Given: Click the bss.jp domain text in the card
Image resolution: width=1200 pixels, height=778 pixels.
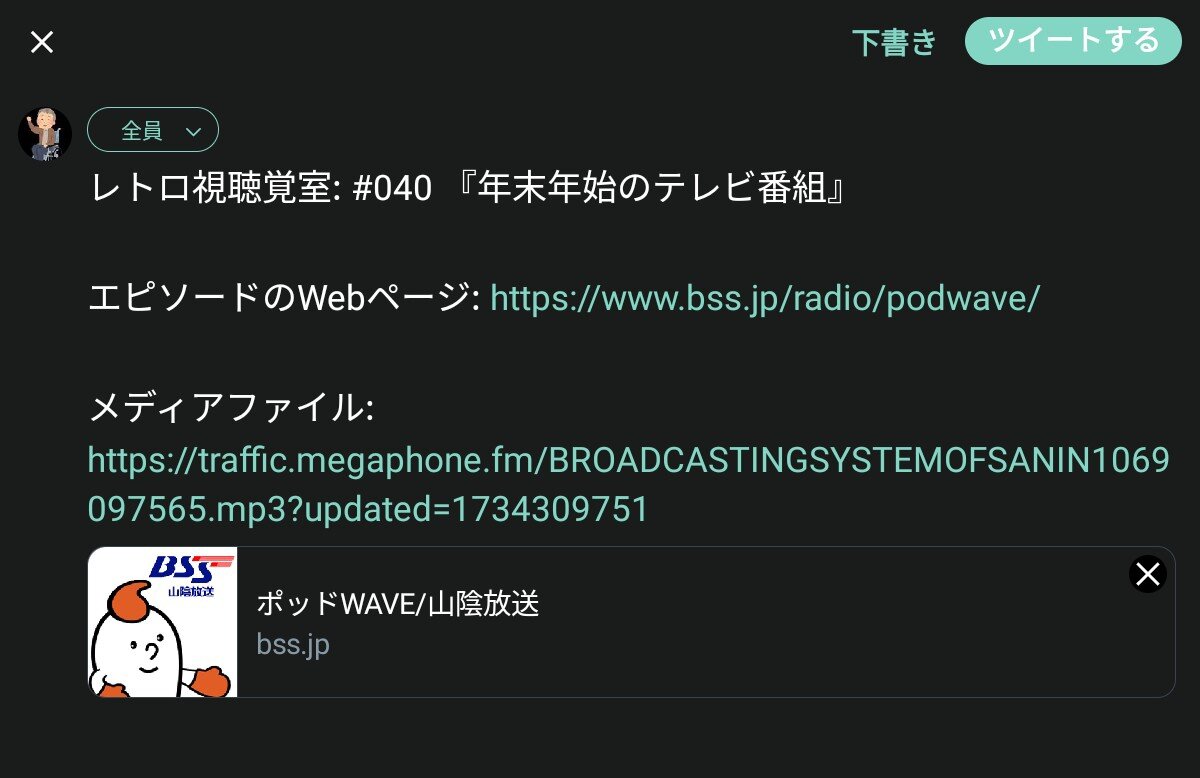Looking at the screenshot, I should (293, 645).
